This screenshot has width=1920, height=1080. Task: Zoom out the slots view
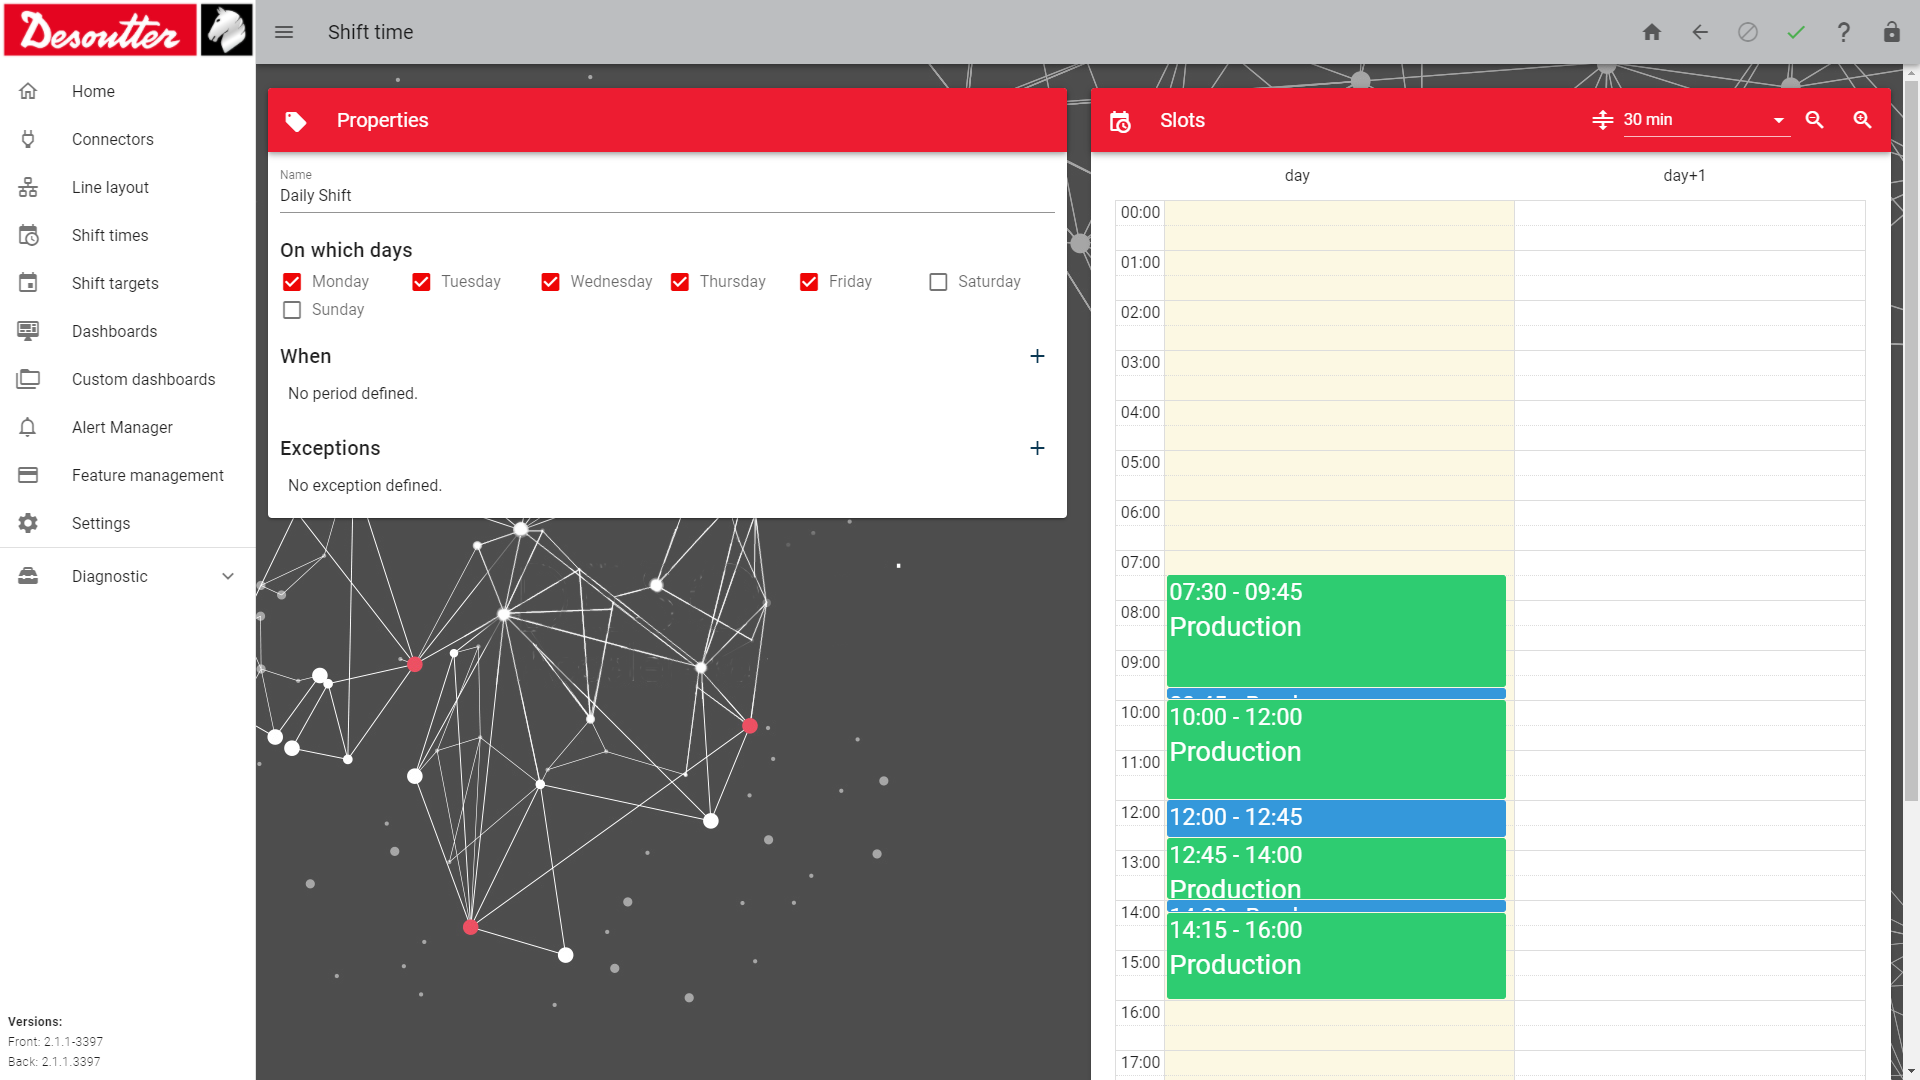coord(1814,120)
